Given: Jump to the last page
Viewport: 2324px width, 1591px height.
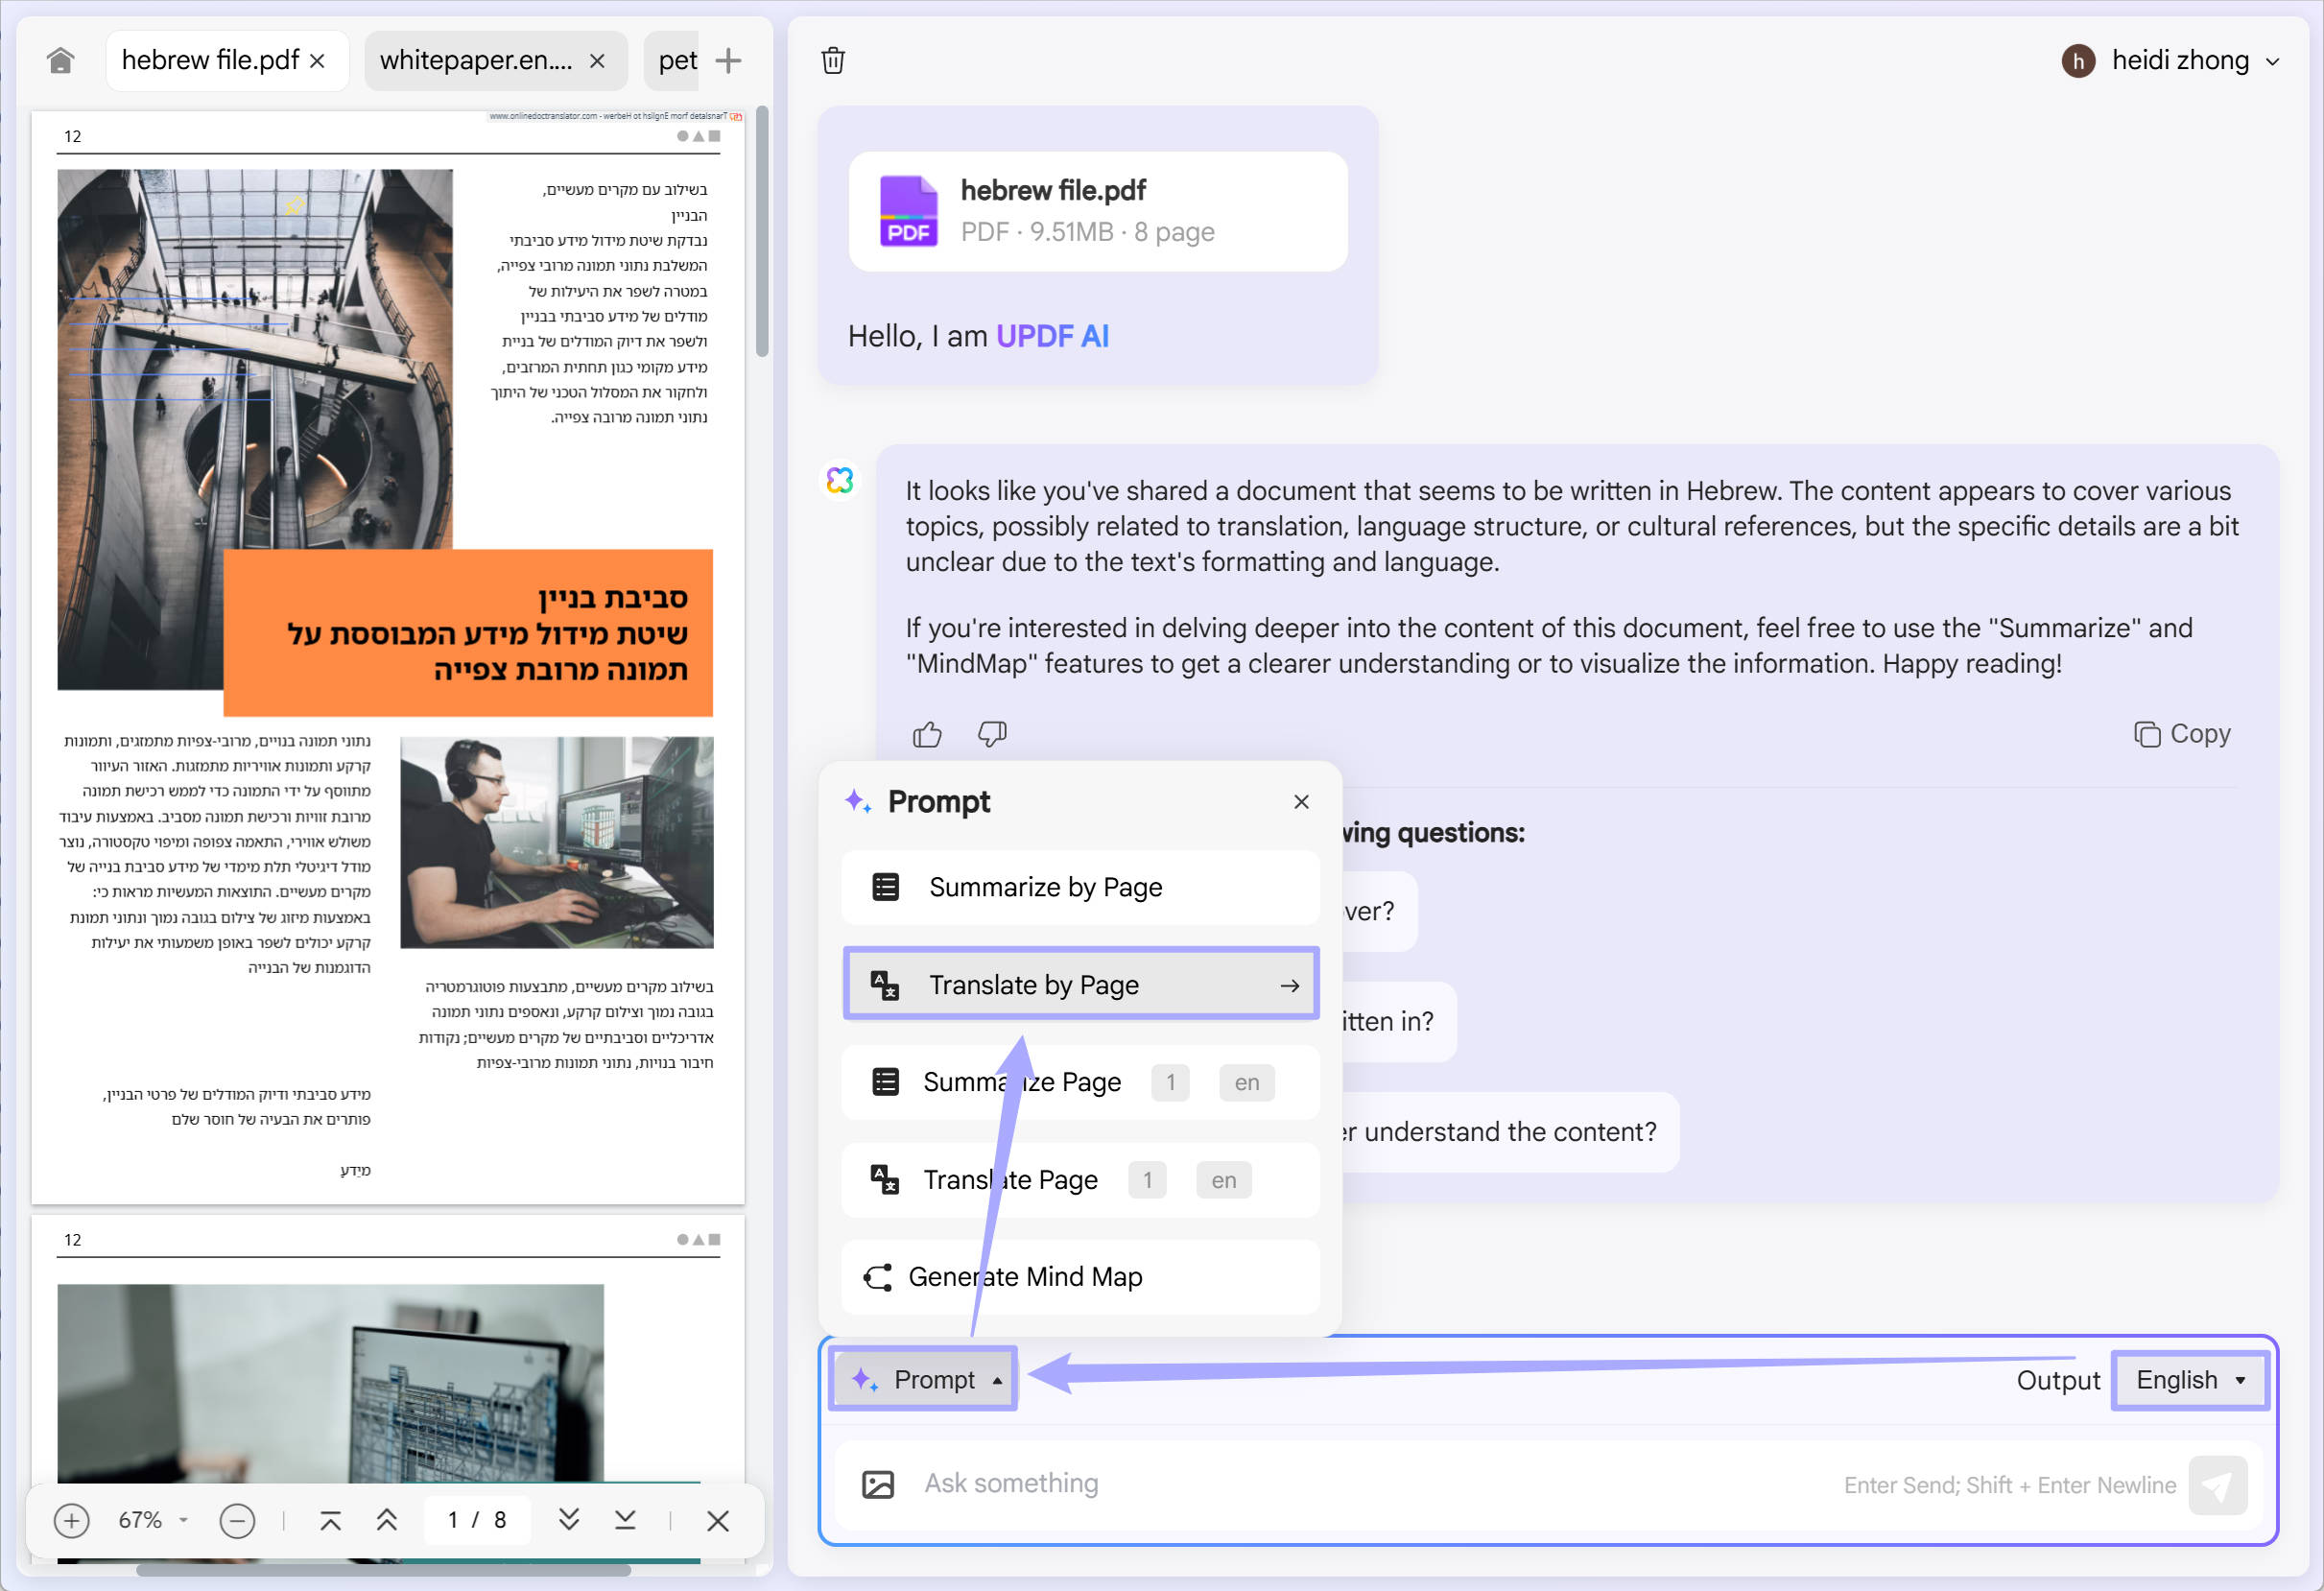Looking at the screenshot, I should (625, 1520).
